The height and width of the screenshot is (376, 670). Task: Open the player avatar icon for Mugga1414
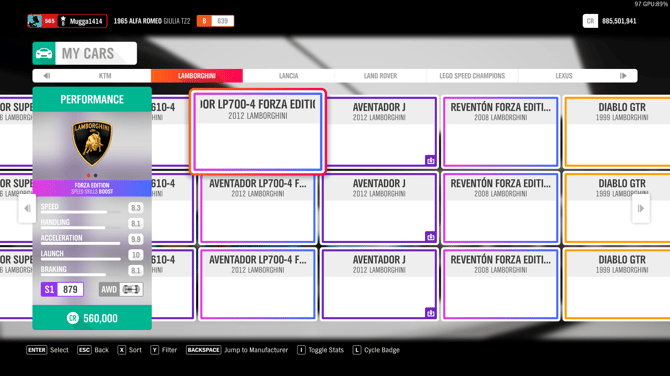point(35,21)
